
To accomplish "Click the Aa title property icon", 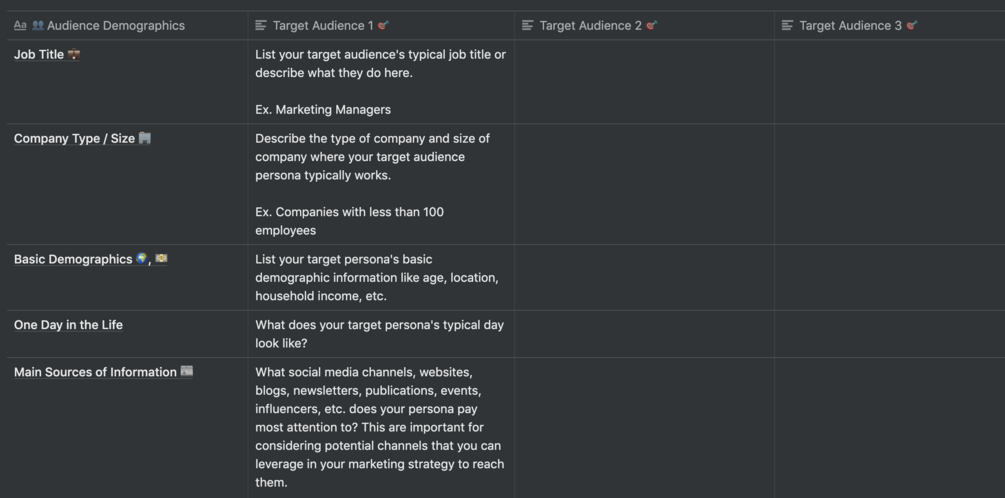I will pos(20,25).
